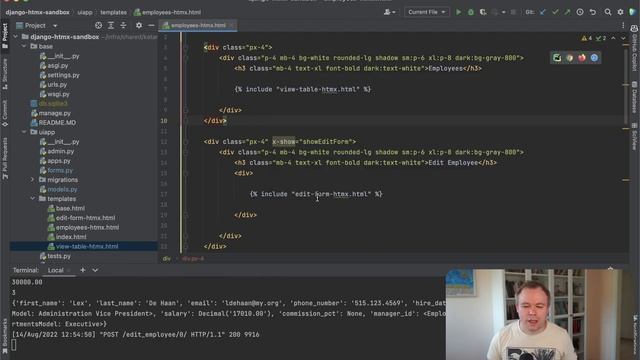Collapse the uiapp folder
The width and height of the screenshot is (640, 360).
click(24, 132)
